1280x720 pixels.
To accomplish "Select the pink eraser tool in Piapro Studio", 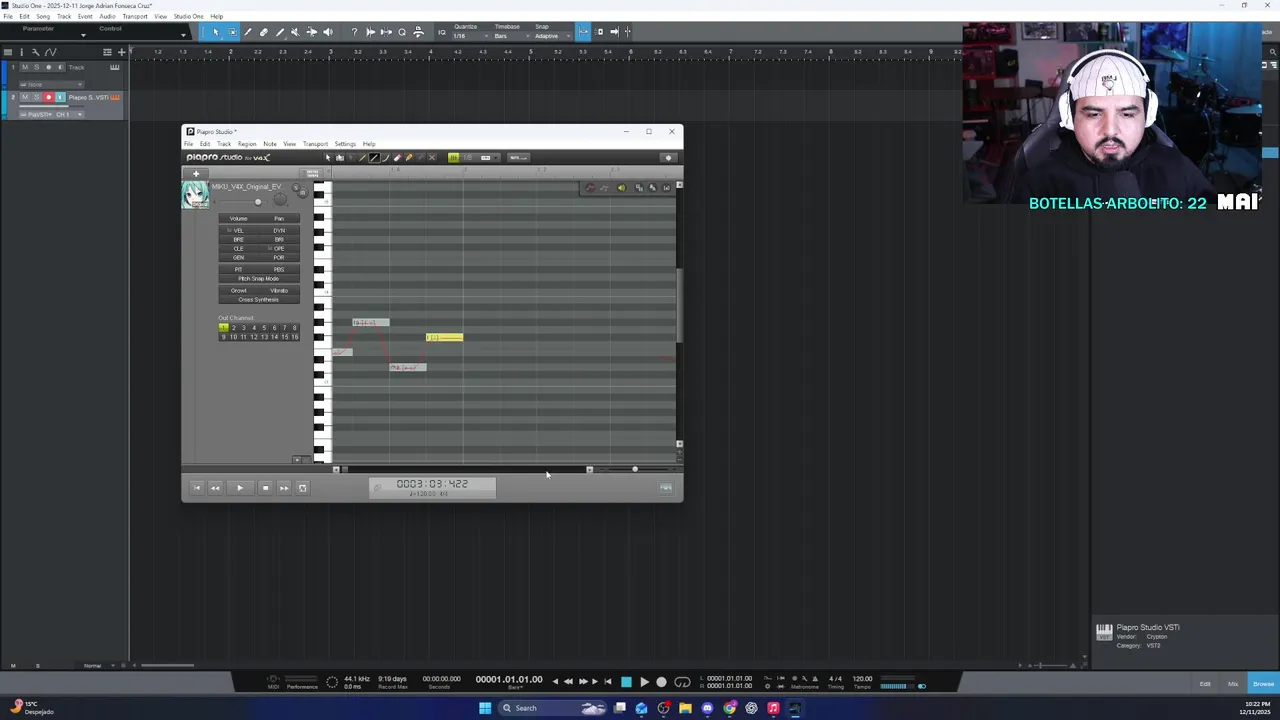I will 397,157.
